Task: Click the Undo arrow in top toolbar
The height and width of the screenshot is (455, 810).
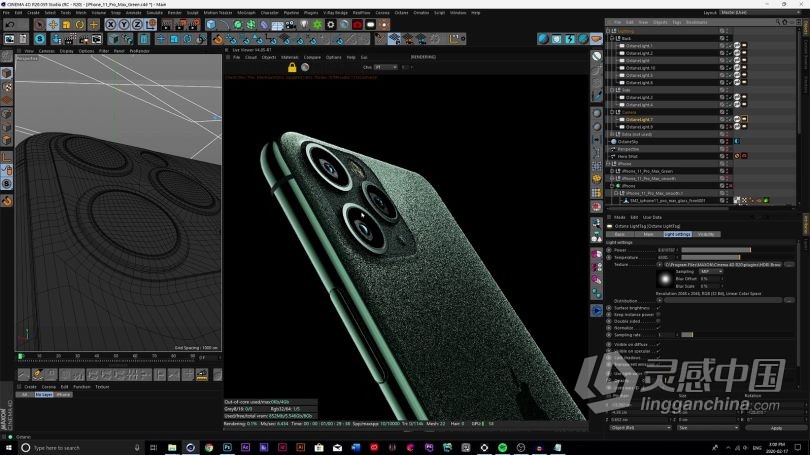Action: pos(10,24)
